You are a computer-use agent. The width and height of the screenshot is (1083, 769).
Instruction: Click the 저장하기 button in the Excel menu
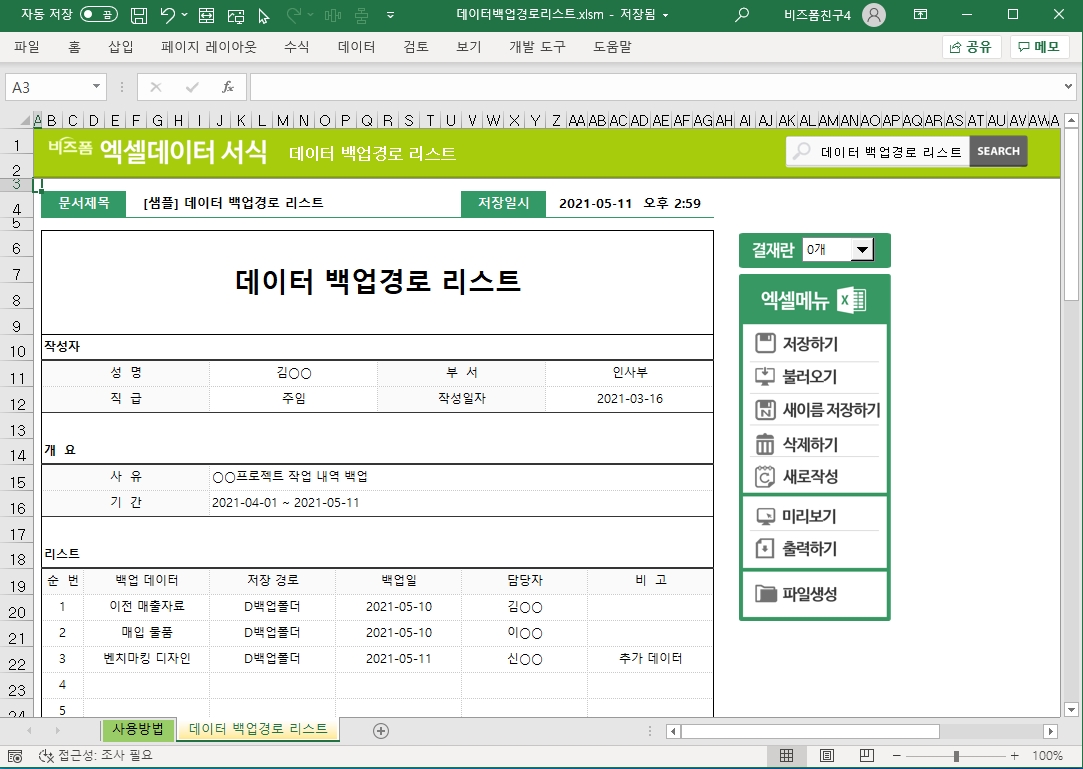pos(810,344)
